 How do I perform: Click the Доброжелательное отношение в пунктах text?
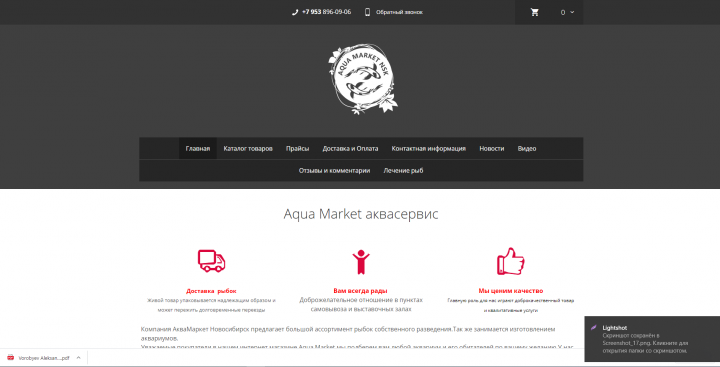pos(361,305)
